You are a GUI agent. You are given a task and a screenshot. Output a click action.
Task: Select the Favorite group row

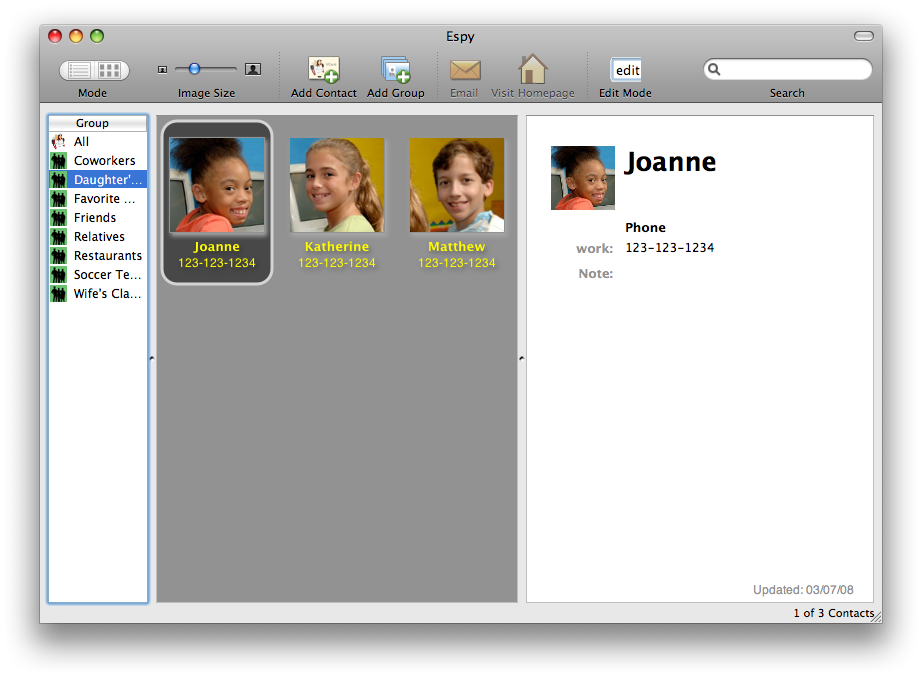coord(98,199)
